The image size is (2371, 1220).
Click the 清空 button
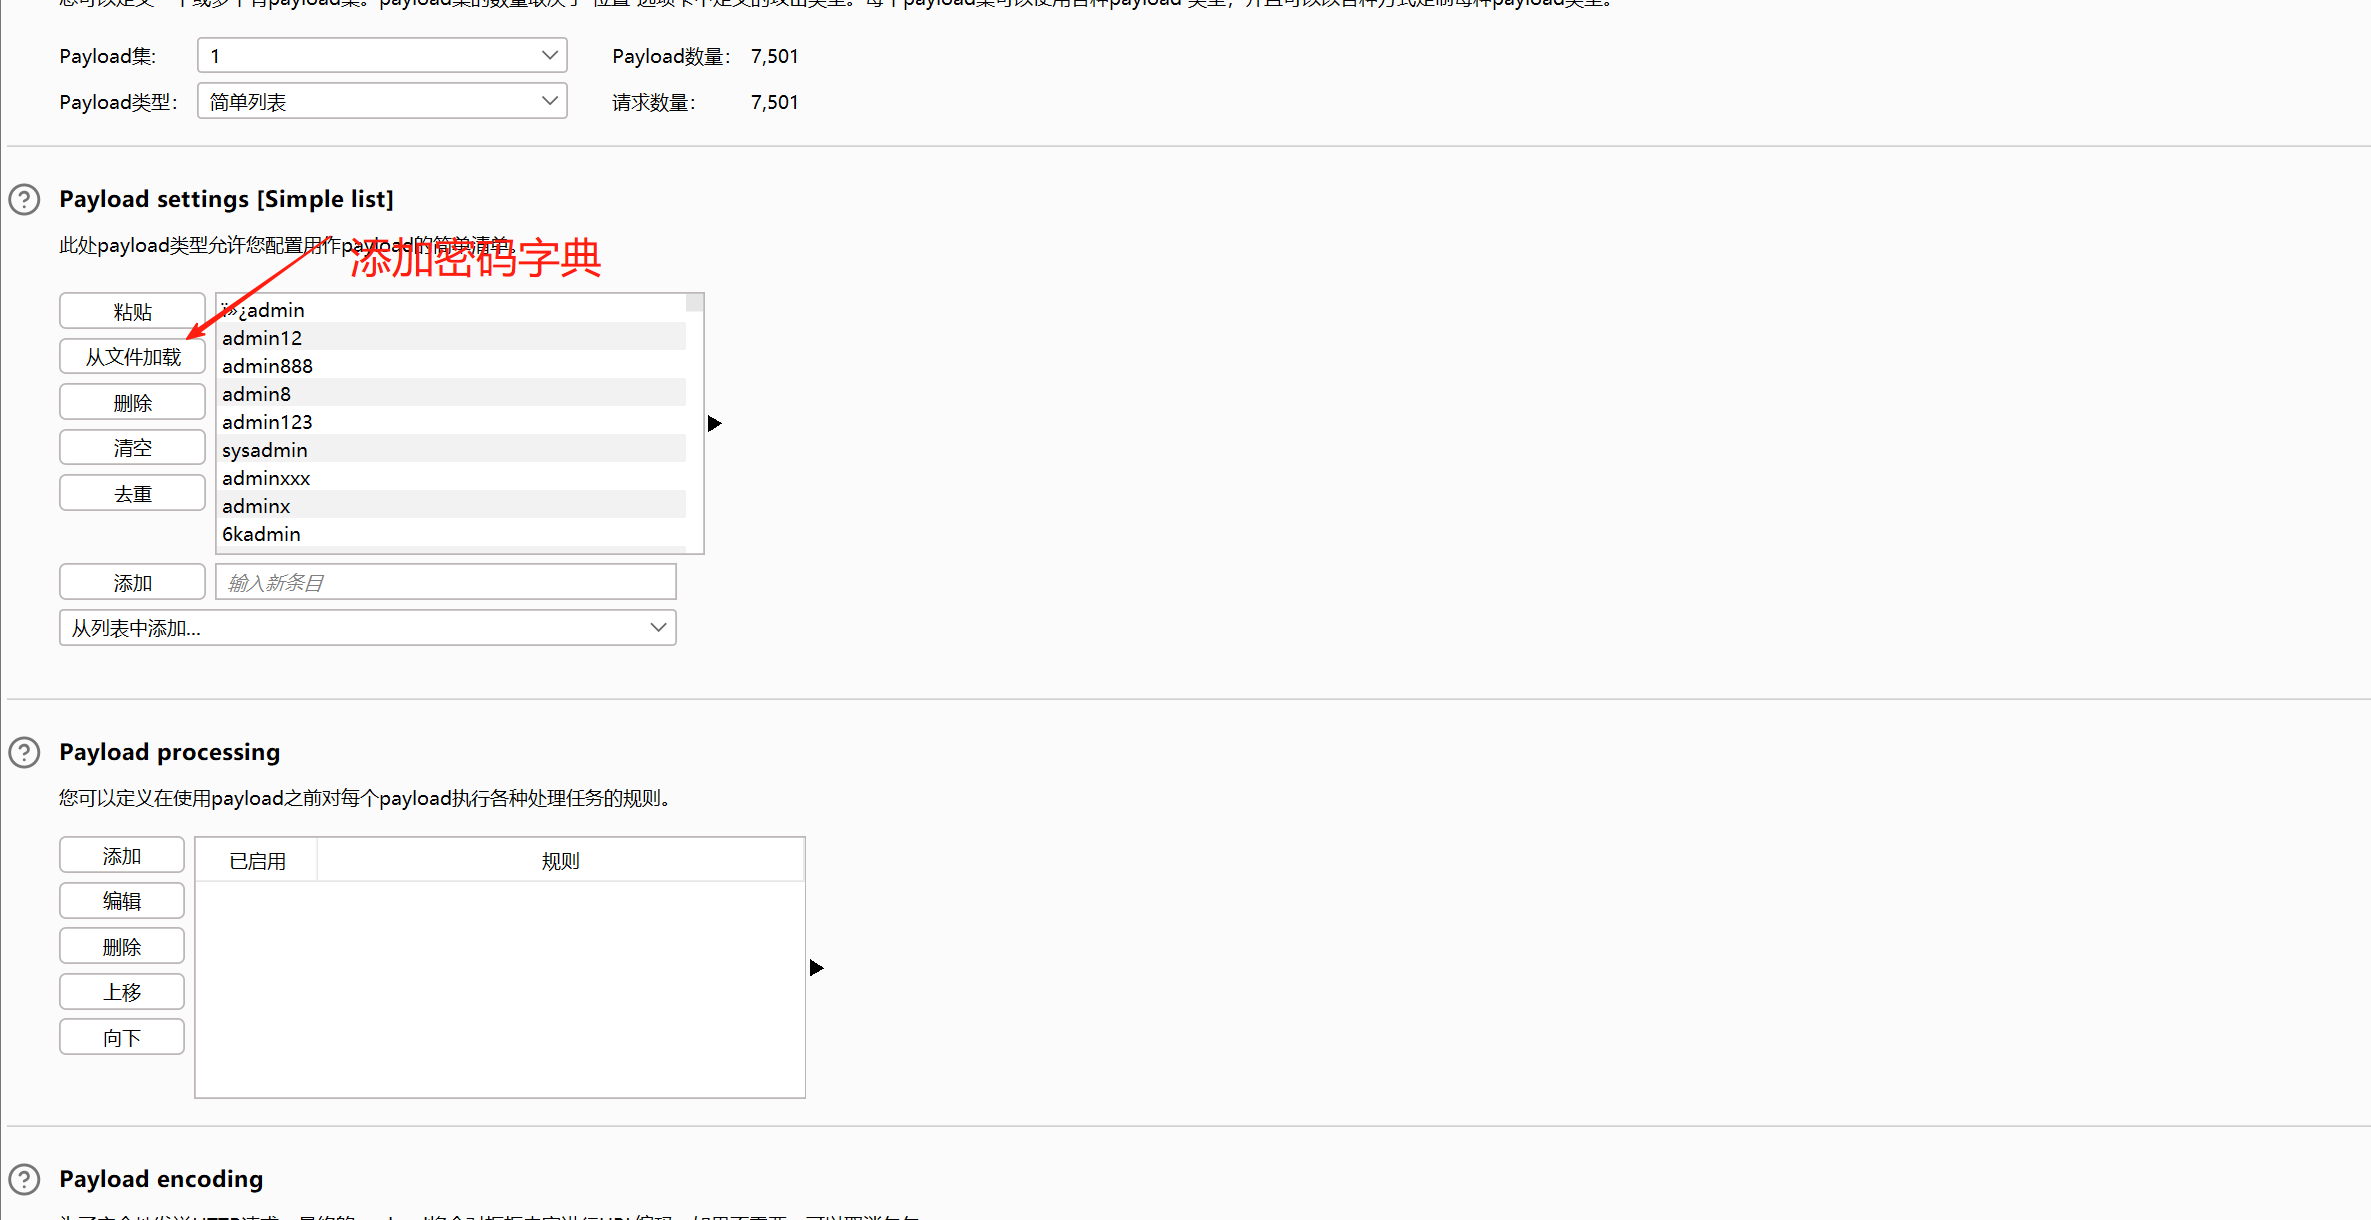(x=132, y=447)
